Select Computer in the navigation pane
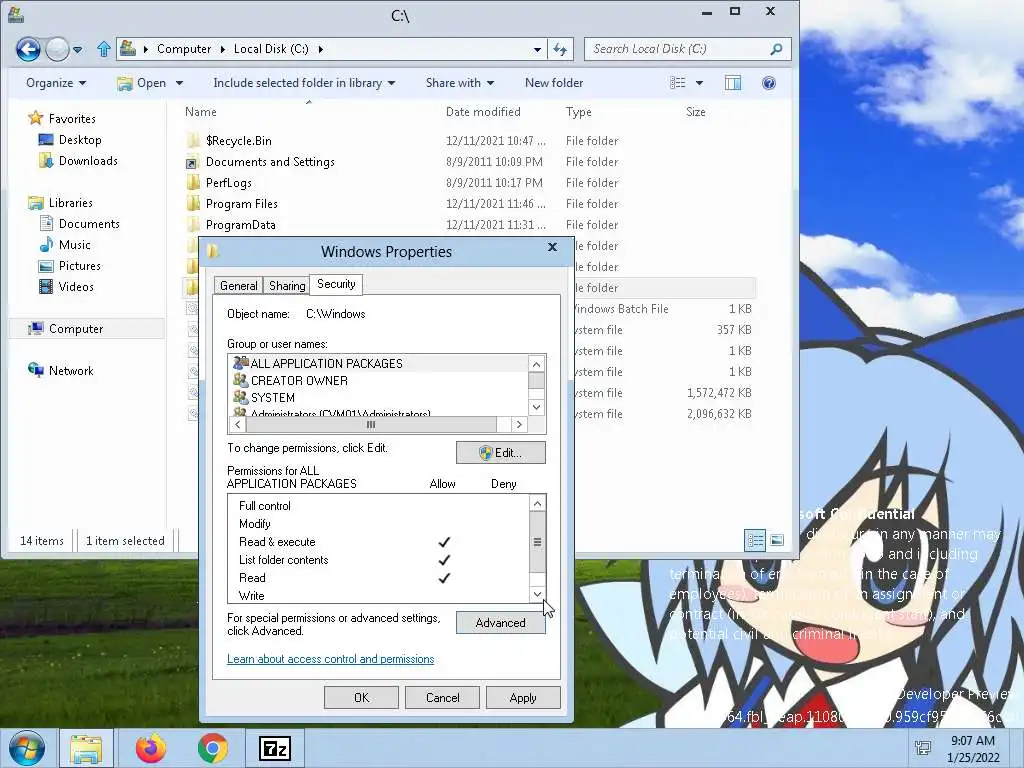Image resolution: width=1024 pixels, height=768 pixels. coord(76,328)
